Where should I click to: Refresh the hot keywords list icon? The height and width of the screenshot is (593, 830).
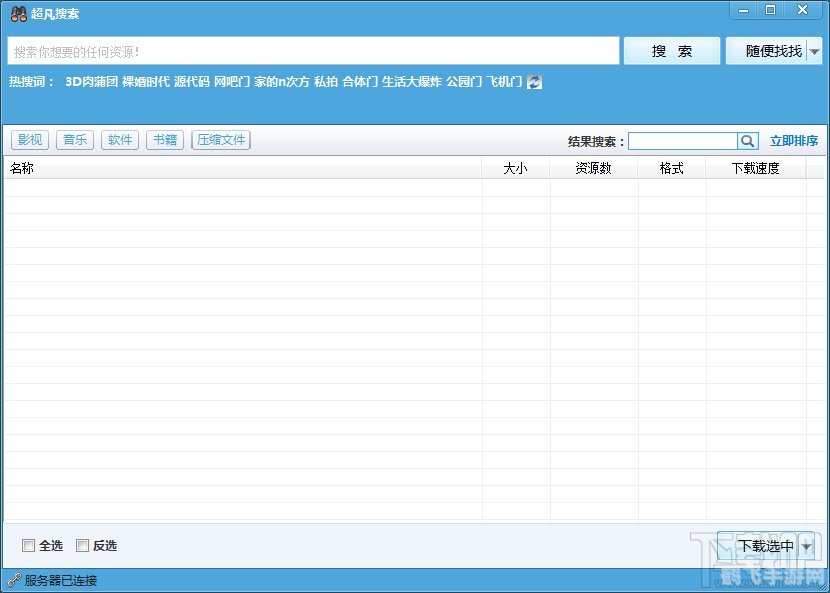pos(535,82)
